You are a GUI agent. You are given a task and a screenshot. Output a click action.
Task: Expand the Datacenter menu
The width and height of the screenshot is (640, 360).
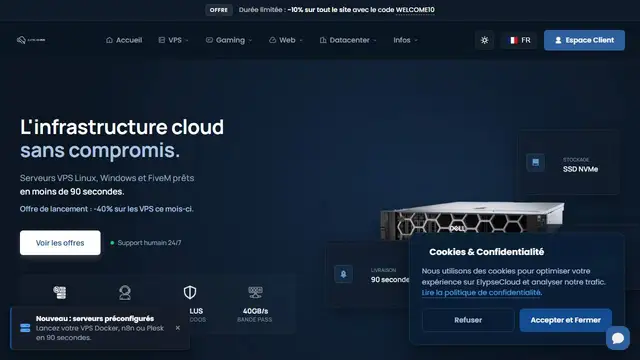(x=348, y=40)
